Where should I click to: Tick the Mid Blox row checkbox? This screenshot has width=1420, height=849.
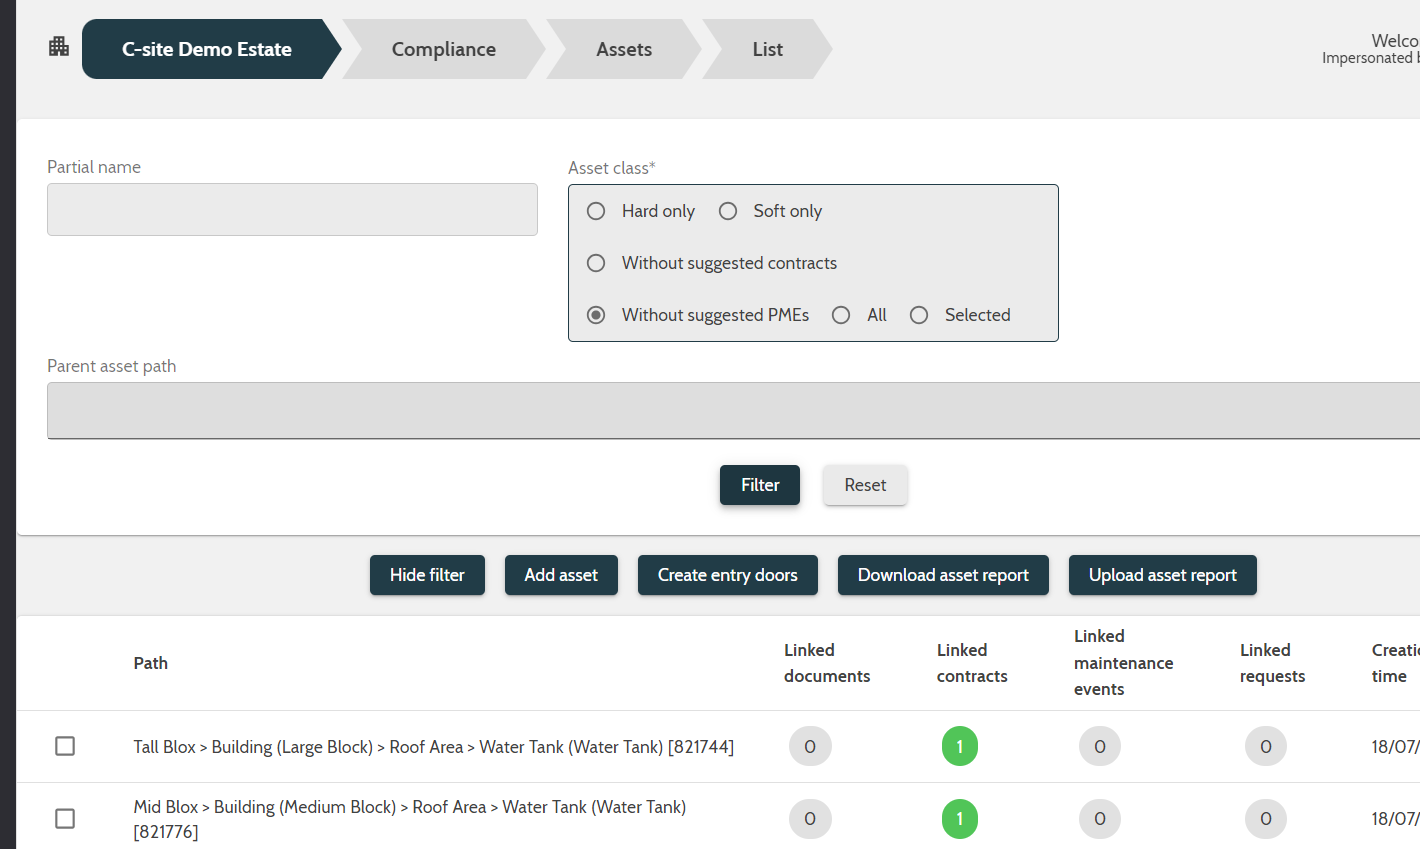tap(65, 818)
